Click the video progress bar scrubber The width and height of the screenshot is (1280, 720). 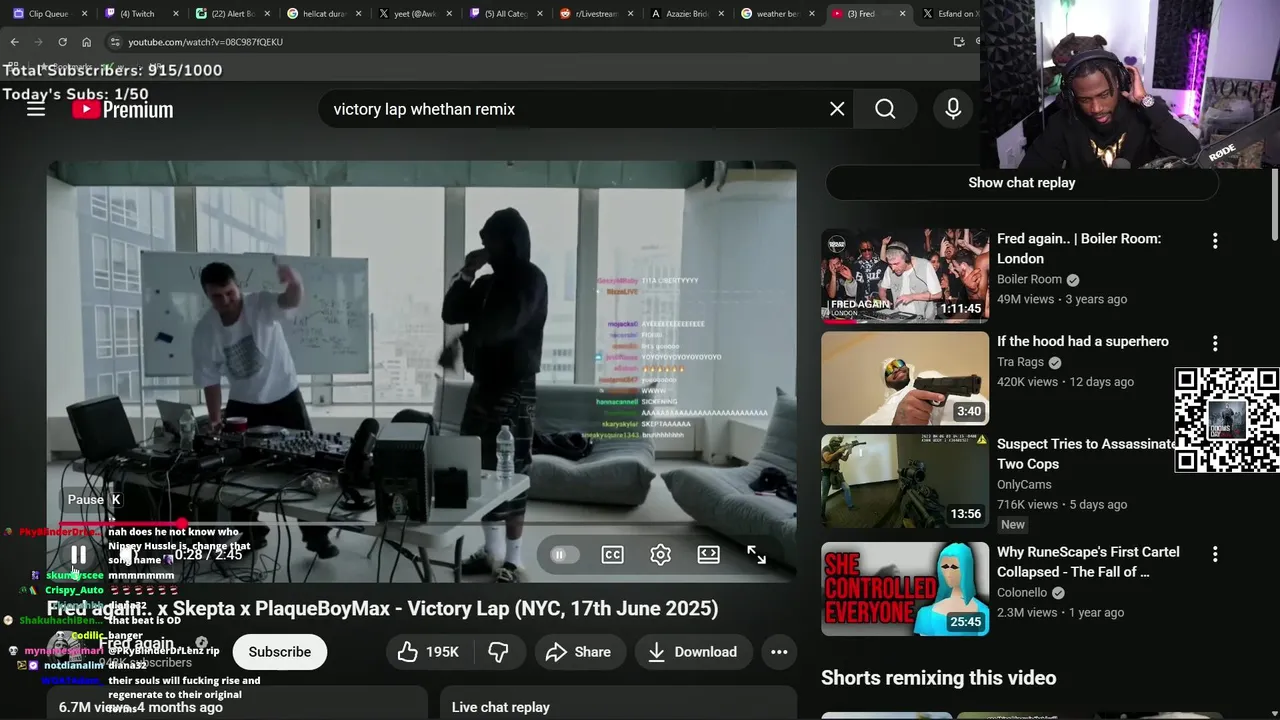181,524
